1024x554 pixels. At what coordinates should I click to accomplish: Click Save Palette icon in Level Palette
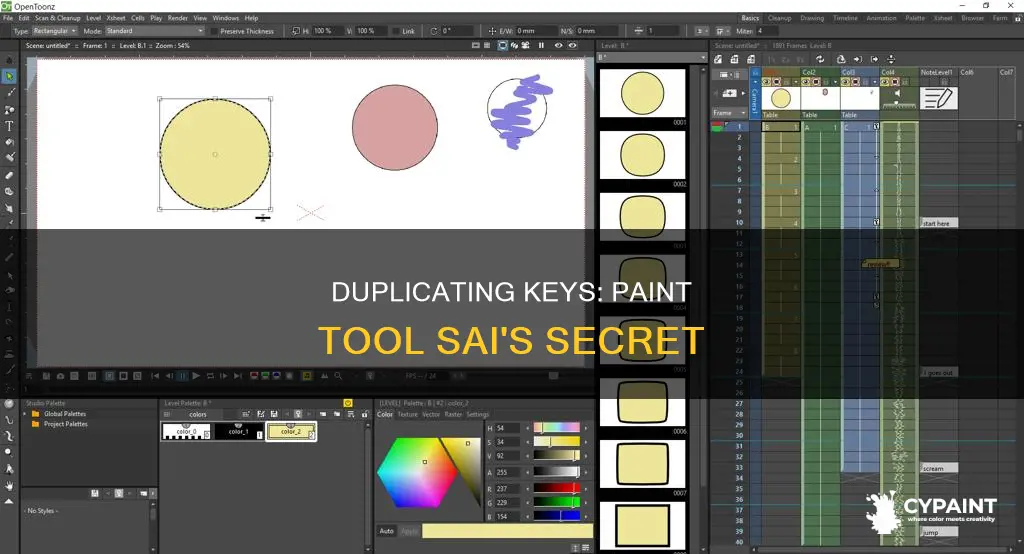click(274, 414)
